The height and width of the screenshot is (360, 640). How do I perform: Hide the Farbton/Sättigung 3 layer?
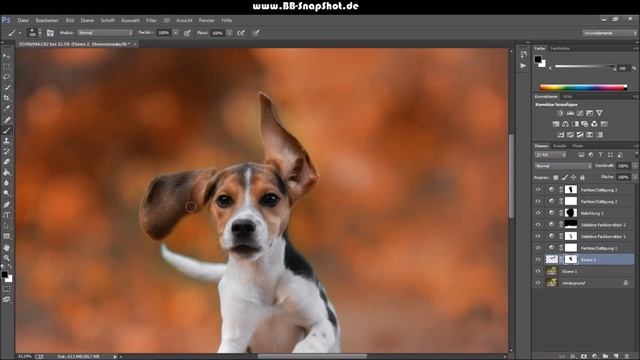click(538, 190)
